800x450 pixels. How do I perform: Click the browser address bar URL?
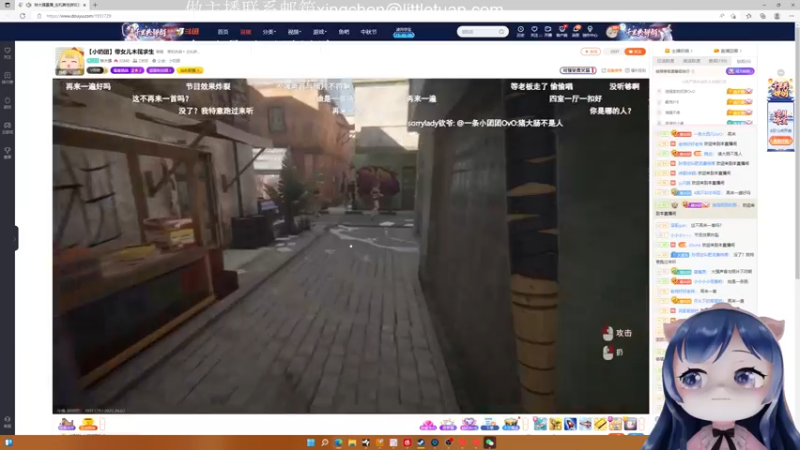click(79, 16)
